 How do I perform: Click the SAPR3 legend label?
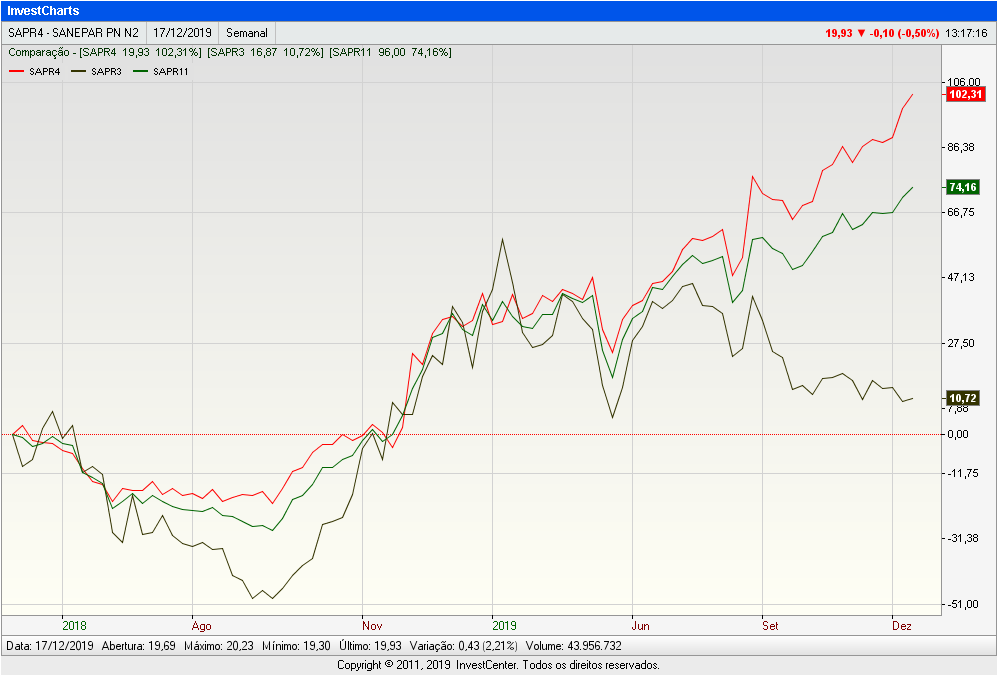[106, 71]
